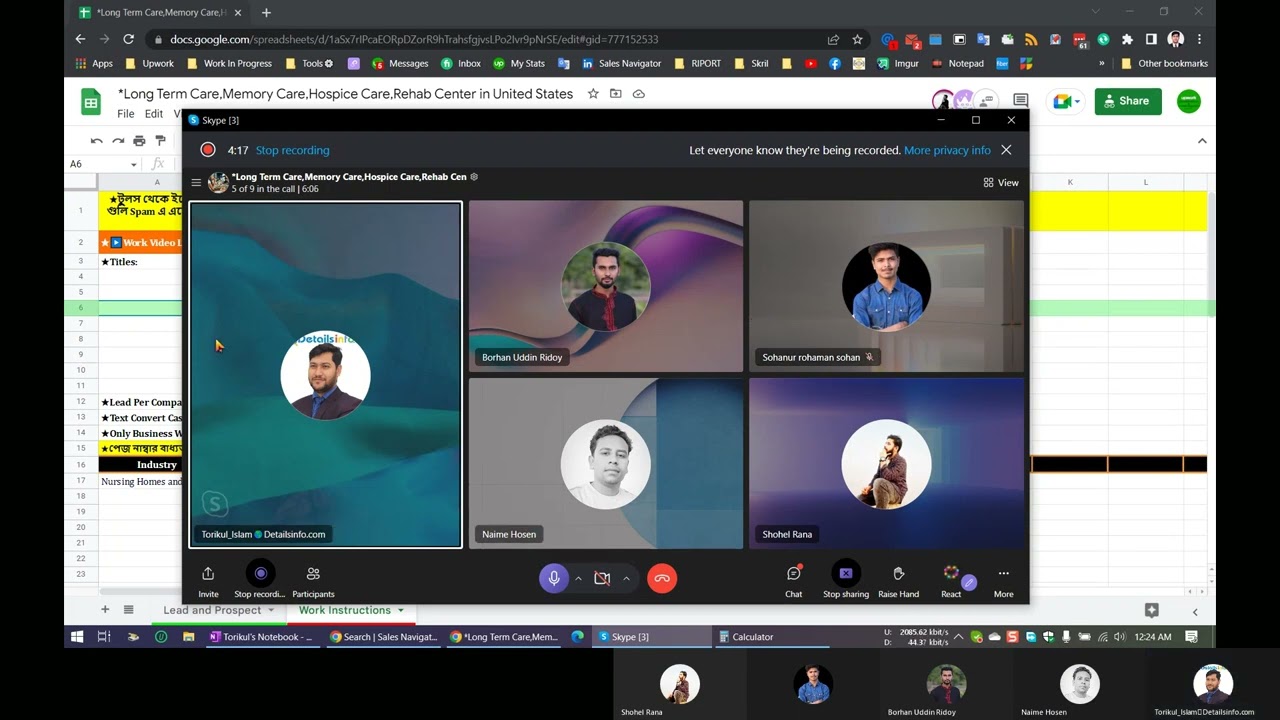The image size is (1280, 720).
Task: Switch to Torikul's Notebook in taskbar
Action: 262,637
